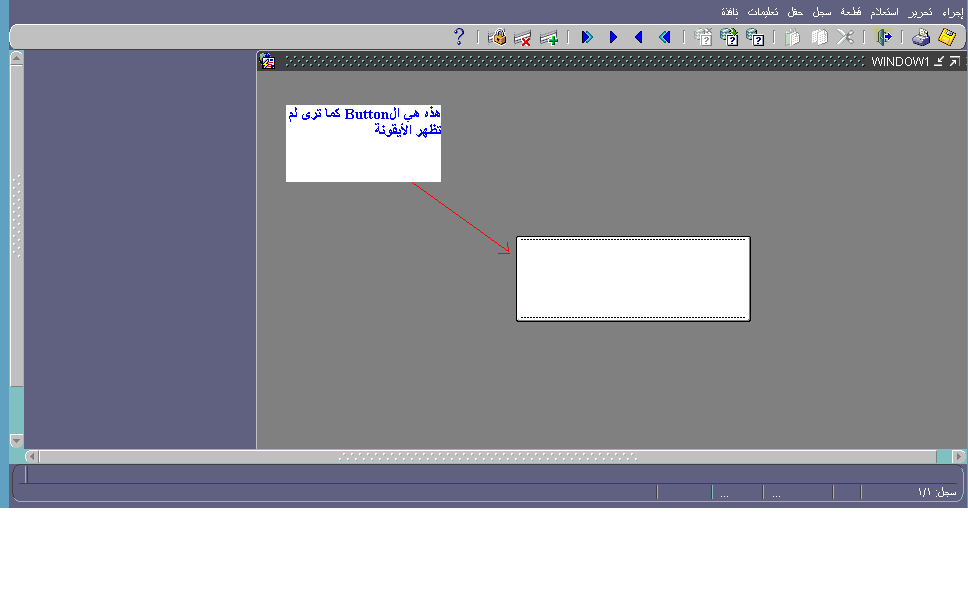Click the Enter Query toolbar icon
The height and width of the screenshot is (612, 968).
757,37
